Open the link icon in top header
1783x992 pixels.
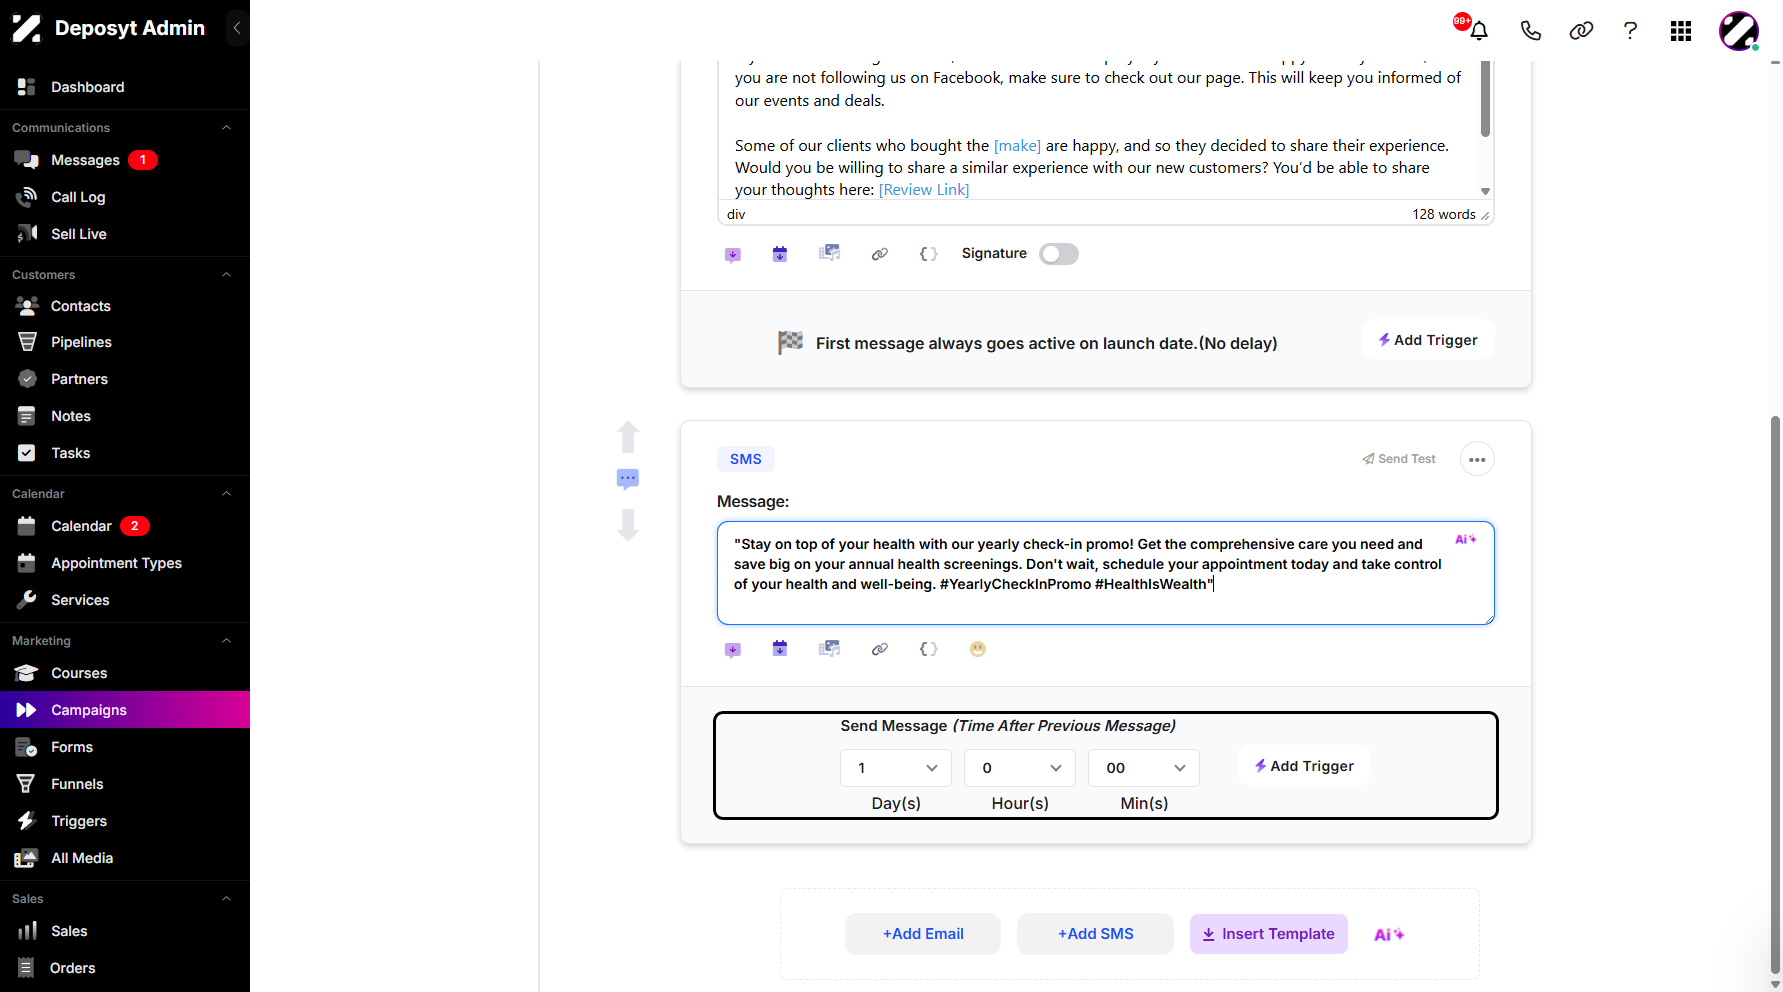tap(1581, 31)
